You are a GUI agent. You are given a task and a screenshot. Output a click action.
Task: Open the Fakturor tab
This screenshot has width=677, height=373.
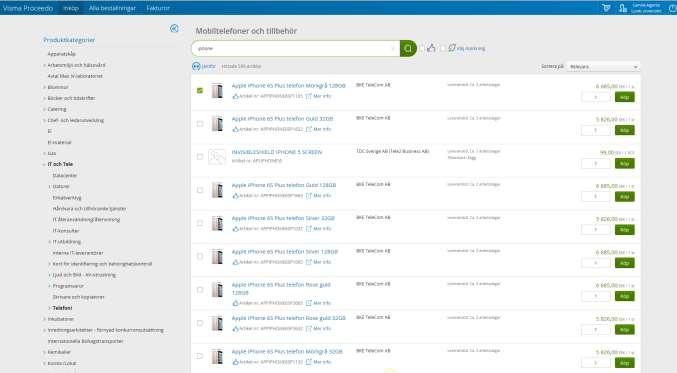click(x=158, y=8)
